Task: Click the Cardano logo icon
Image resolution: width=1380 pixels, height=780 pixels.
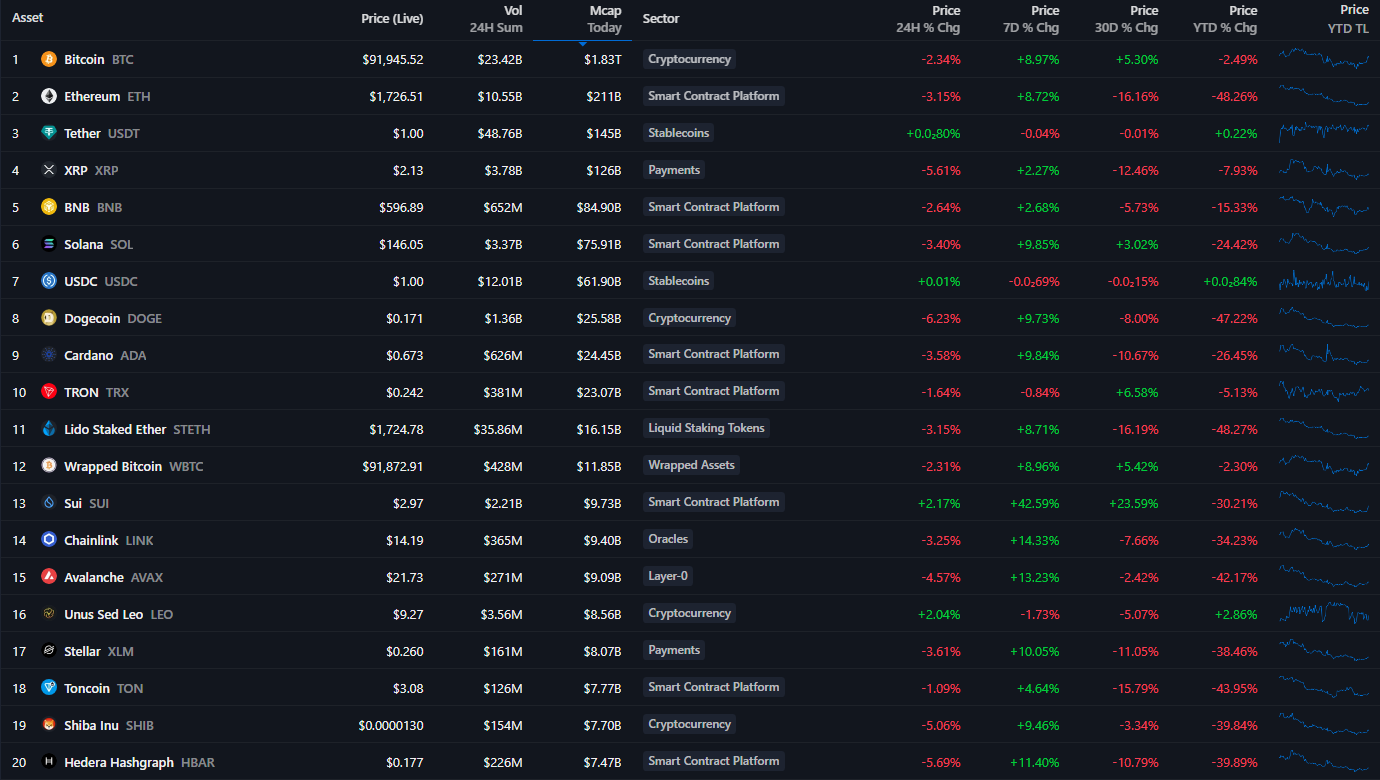Action: point(48,356)
